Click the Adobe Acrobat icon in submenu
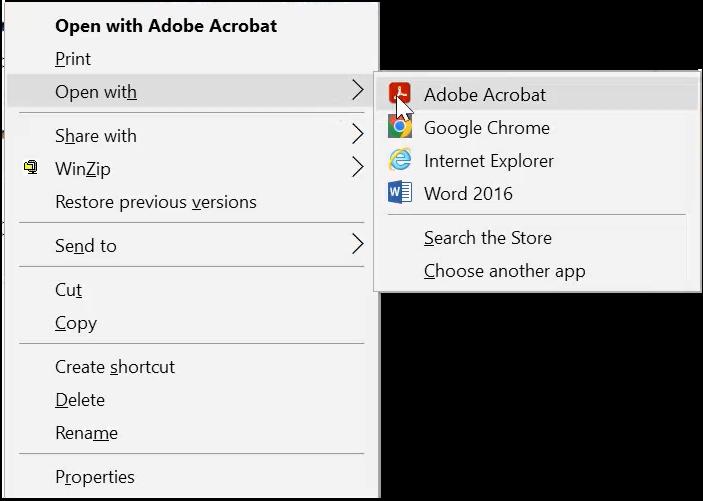This screenshot has height=501, width=703. 399,94
